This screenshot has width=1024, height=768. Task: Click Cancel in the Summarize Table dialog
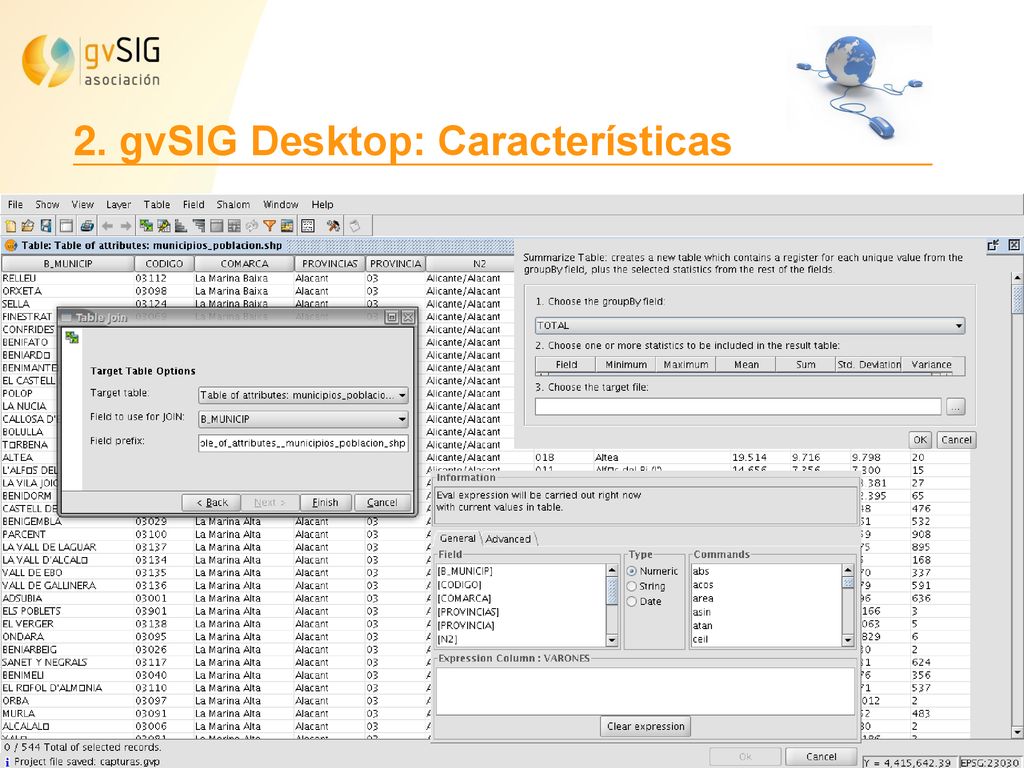[956, 440]
